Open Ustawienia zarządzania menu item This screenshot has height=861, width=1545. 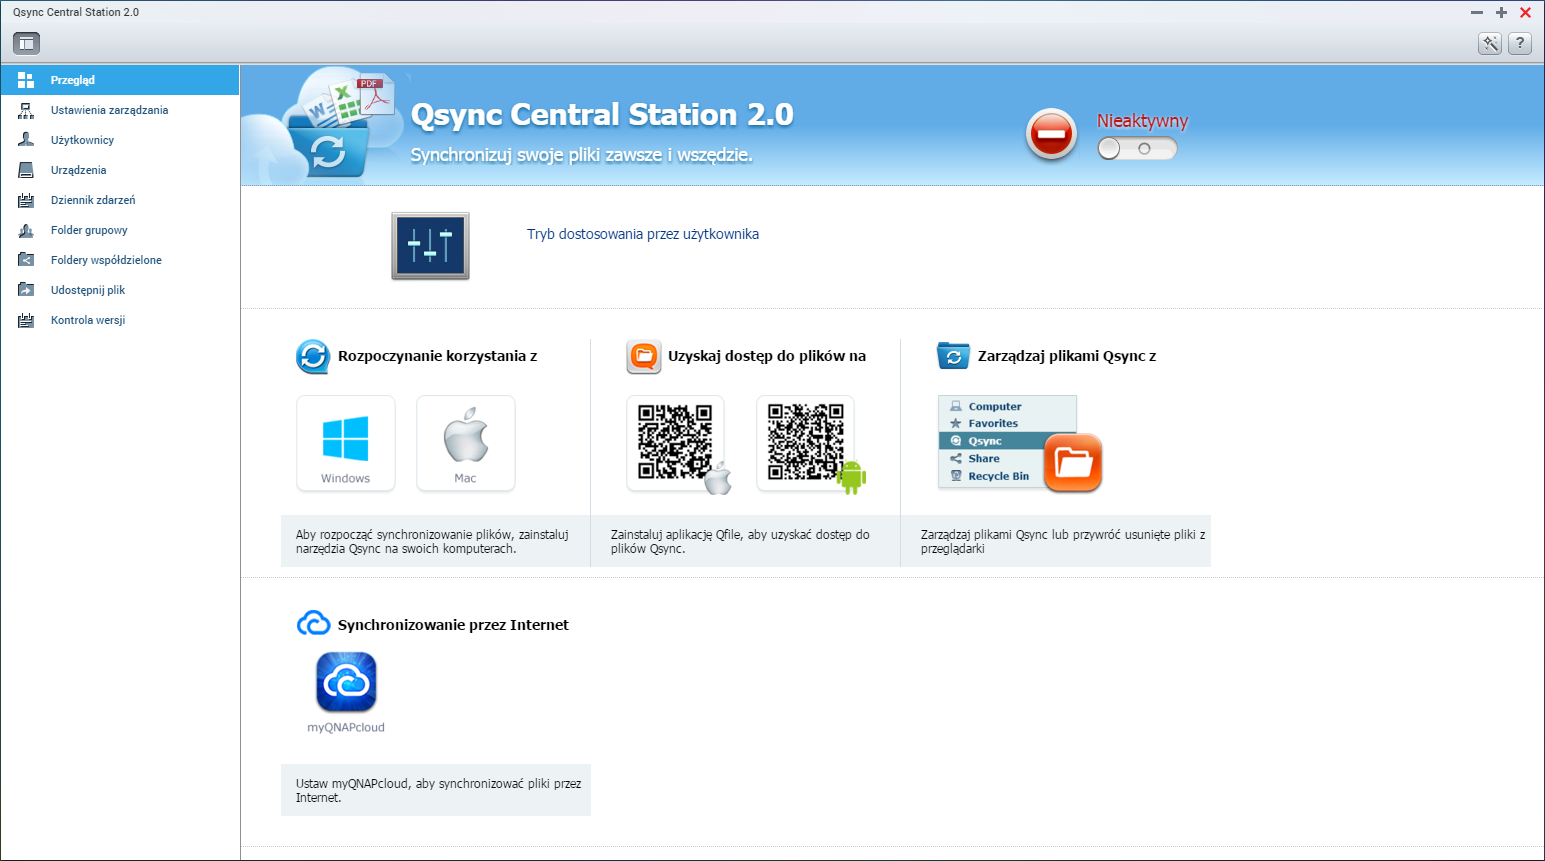click(x=120, y=110)
